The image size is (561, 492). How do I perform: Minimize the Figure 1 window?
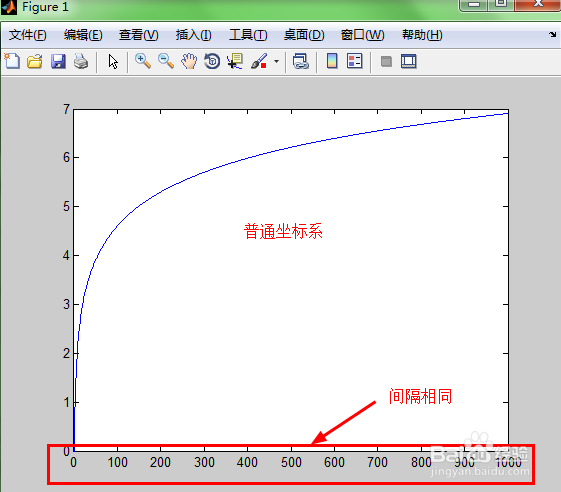pos(474,4)
